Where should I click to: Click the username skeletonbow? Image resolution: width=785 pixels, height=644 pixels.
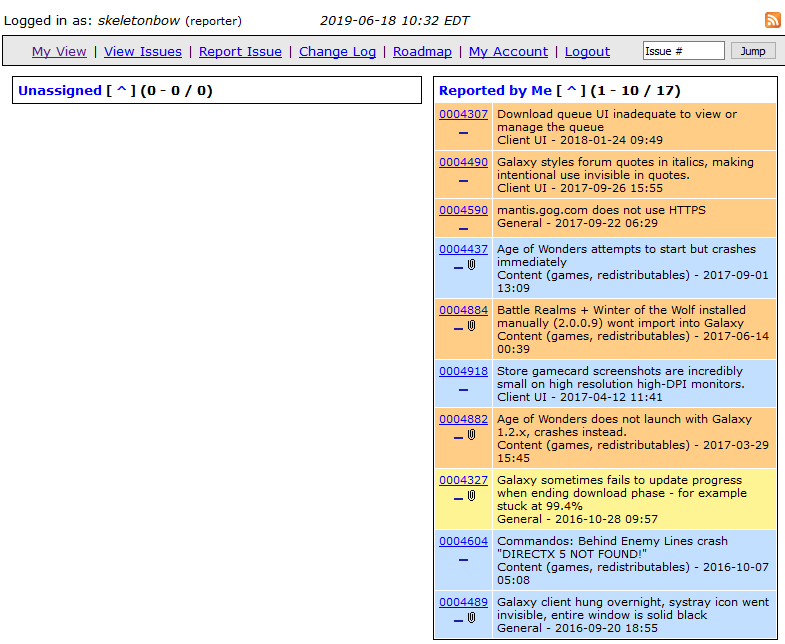[139, 21]
